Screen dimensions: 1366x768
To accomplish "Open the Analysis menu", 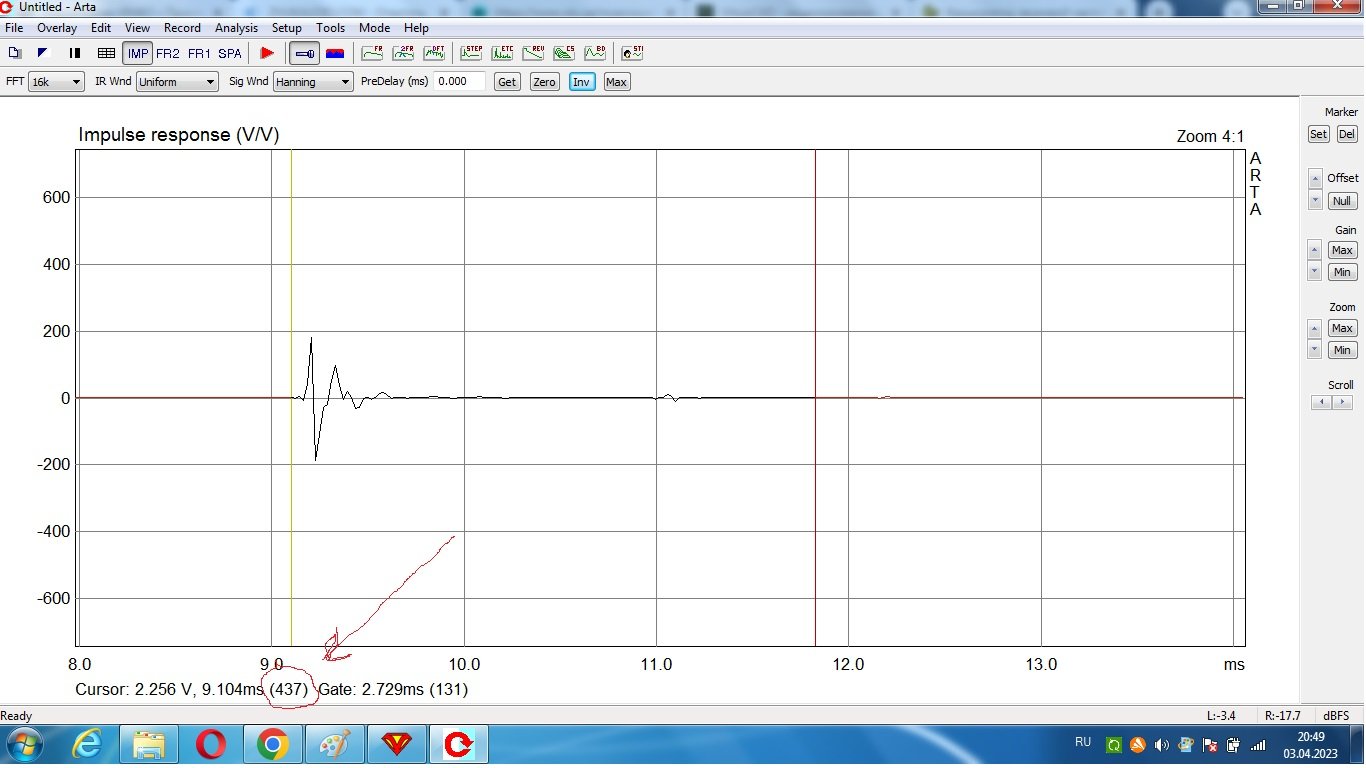I will (x=236, y=28).
